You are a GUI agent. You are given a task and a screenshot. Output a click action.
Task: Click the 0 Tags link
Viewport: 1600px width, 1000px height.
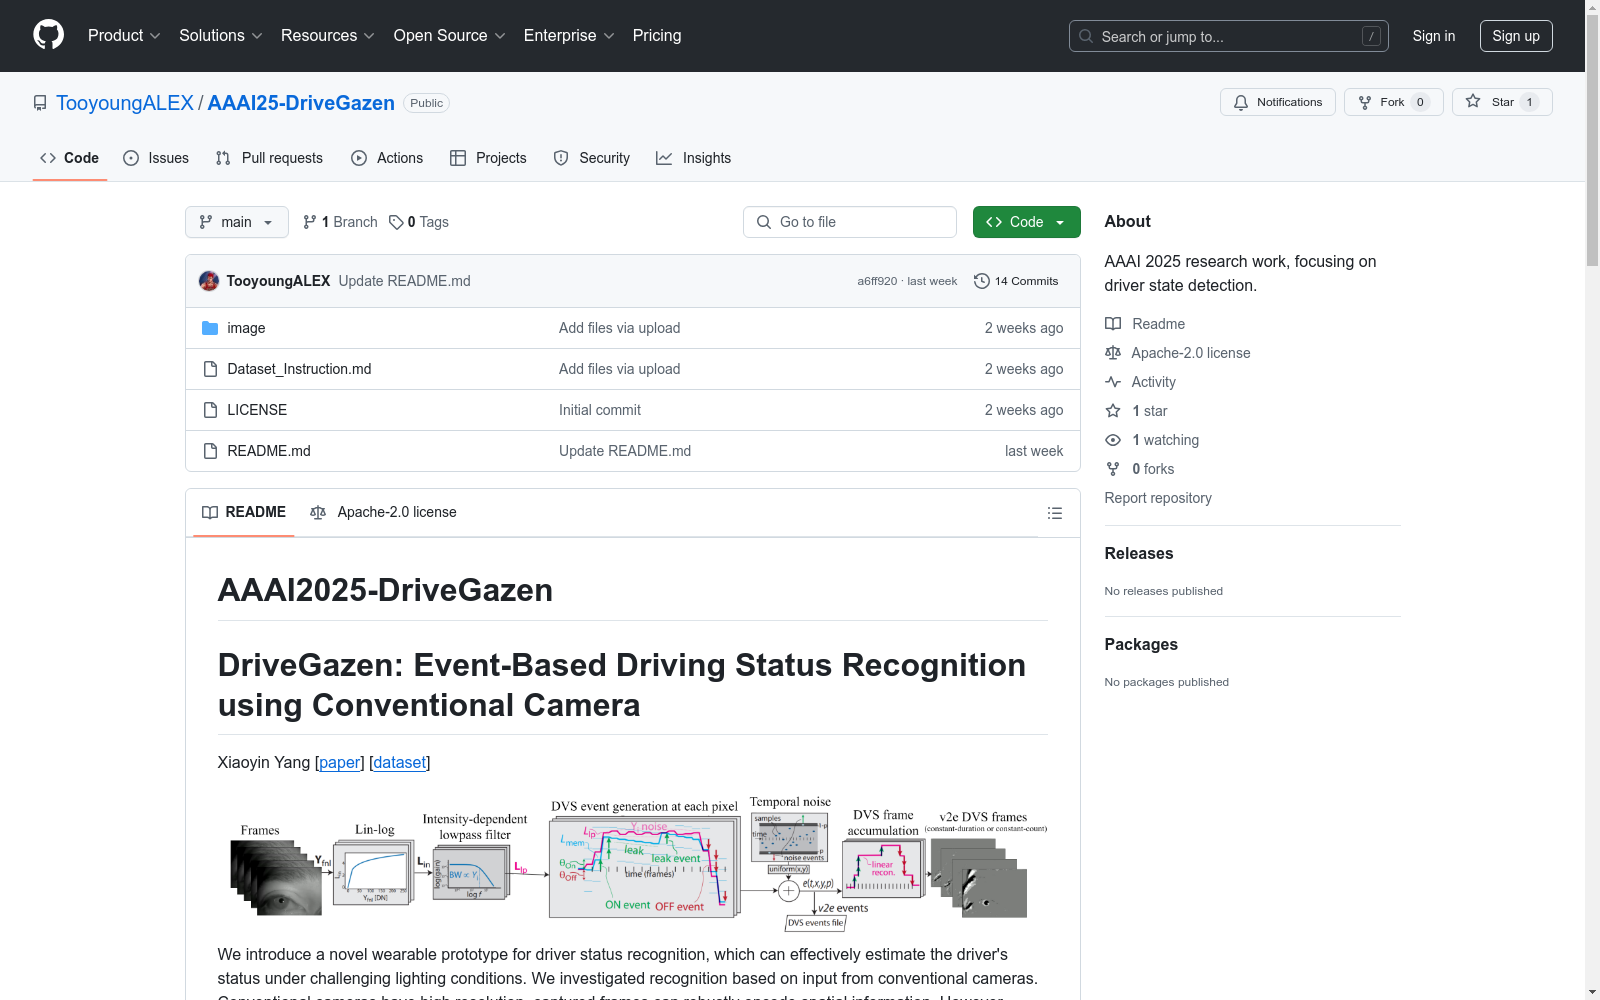419,222
